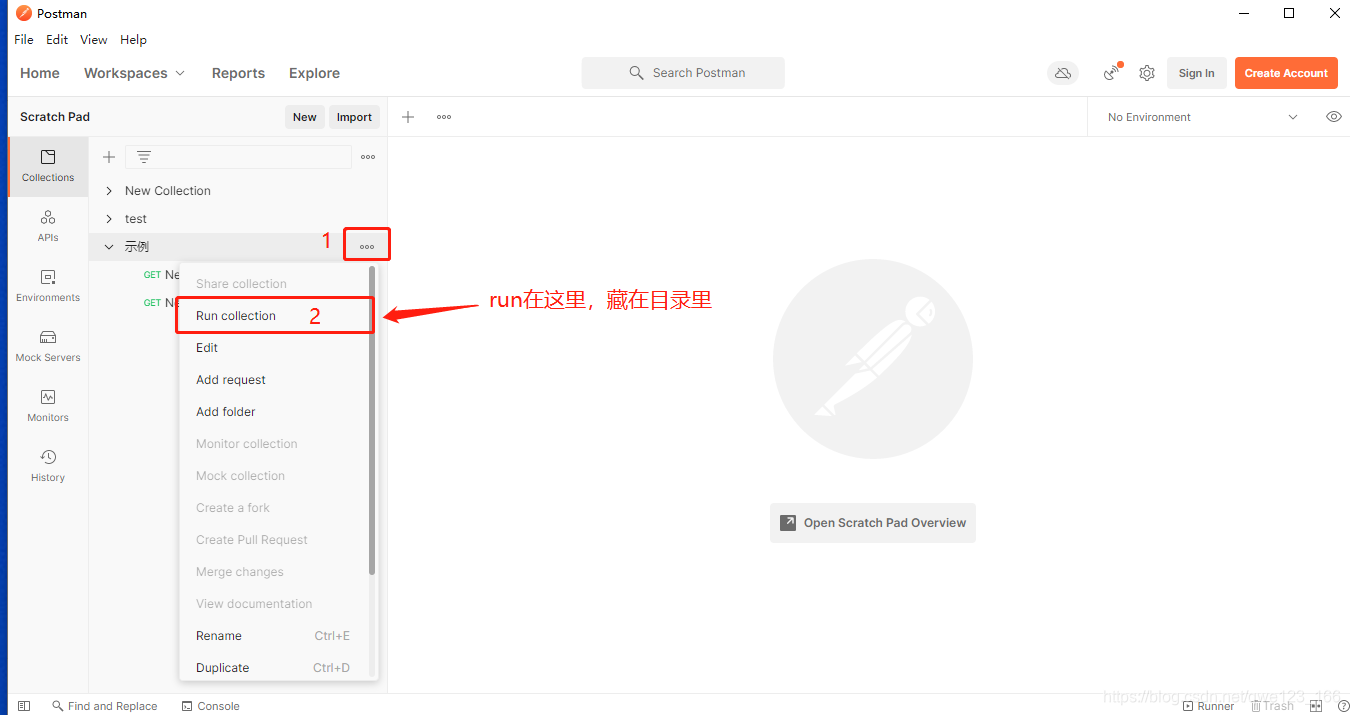Click Create Pull Request menu entry
1350x715 pixels.
click(x=274, y=540)
